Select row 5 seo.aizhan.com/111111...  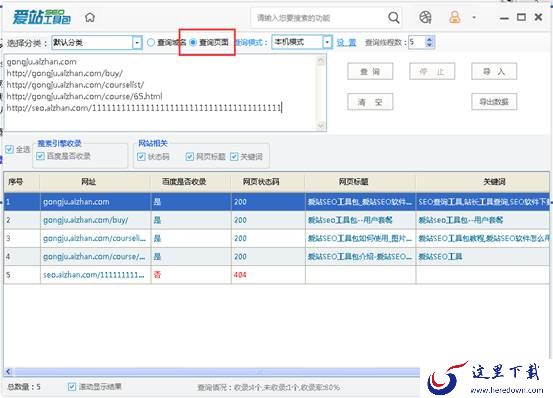click(x=277, y=275)
